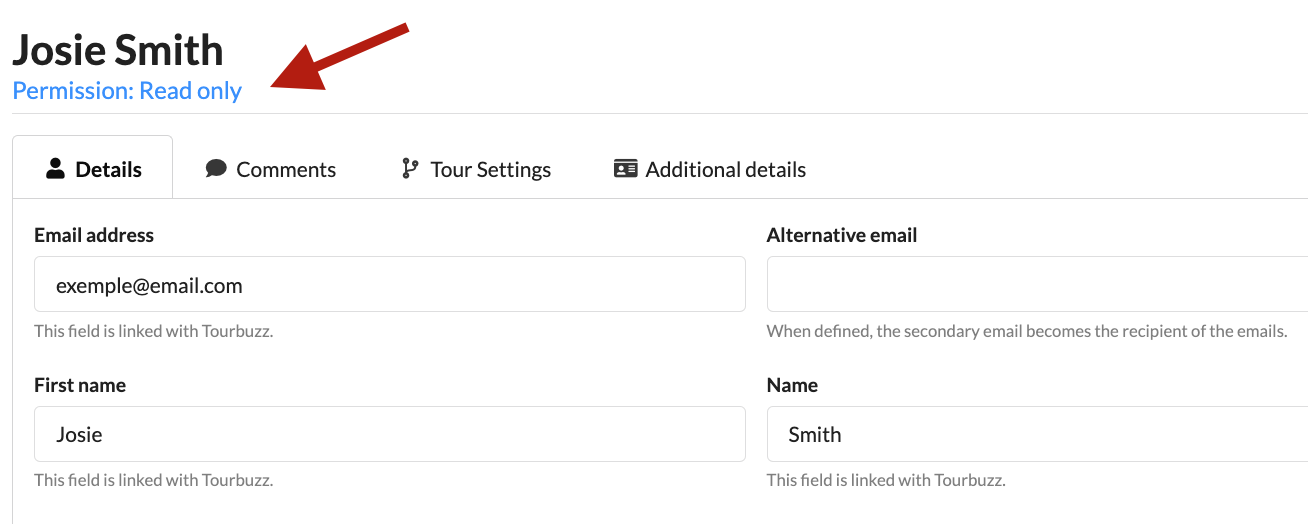
Task: Select the Tour Settings tab text
Action: (490, 169)
